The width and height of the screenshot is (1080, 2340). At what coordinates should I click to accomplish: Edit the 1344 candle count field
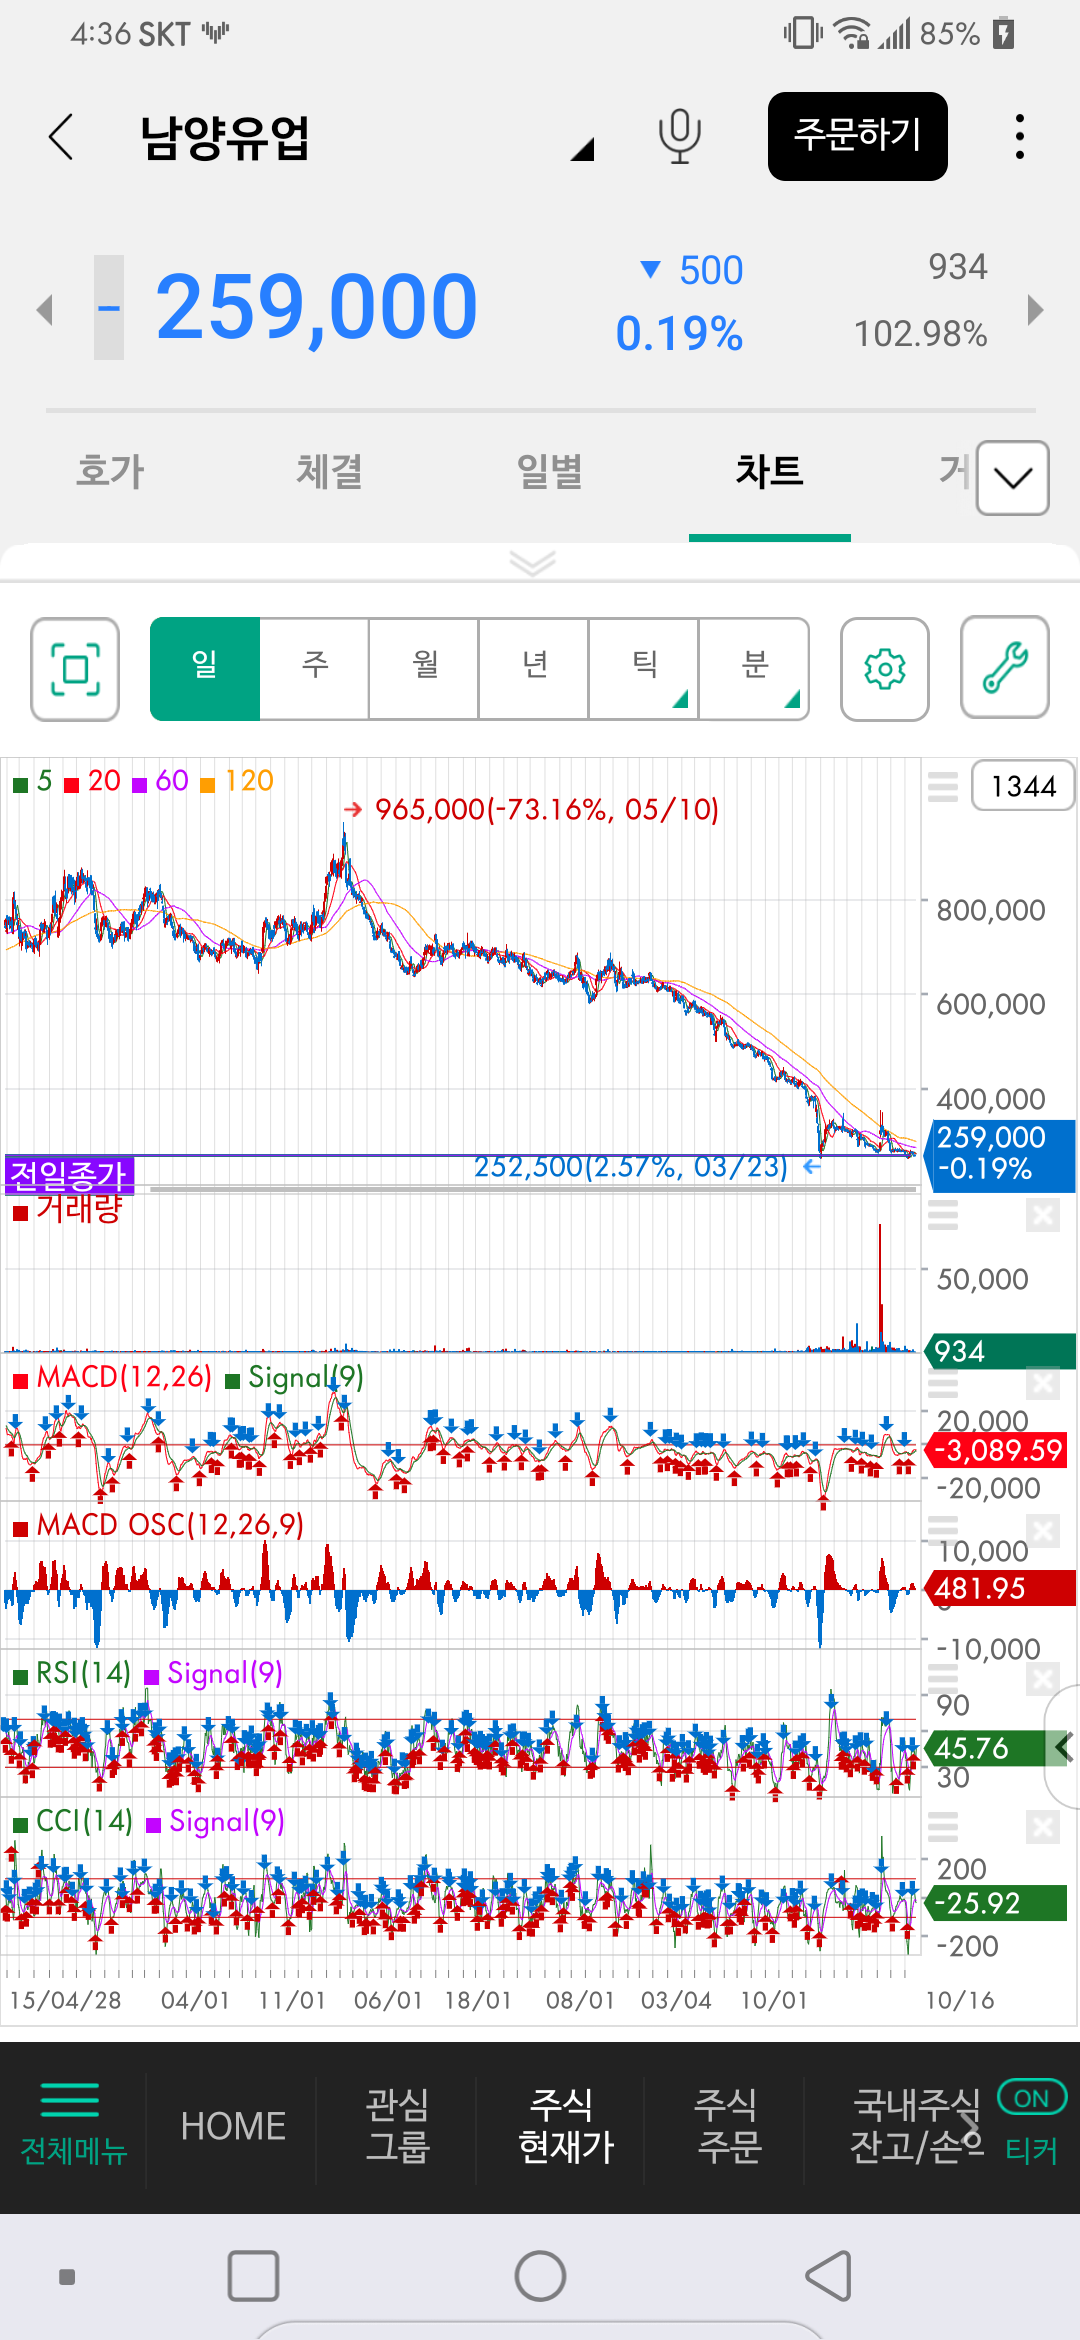(x=1022, y=786)
